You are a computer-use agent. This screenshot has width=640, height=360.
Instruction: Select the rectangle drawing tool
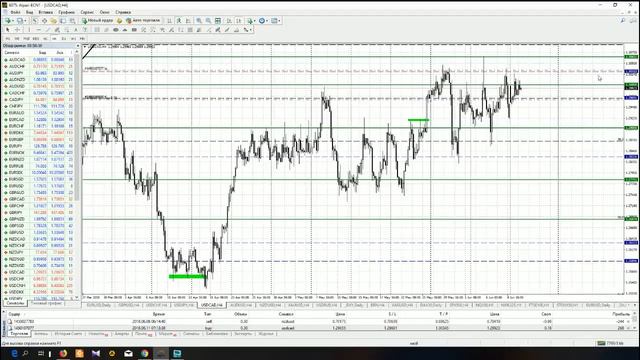tap(134, 30)
